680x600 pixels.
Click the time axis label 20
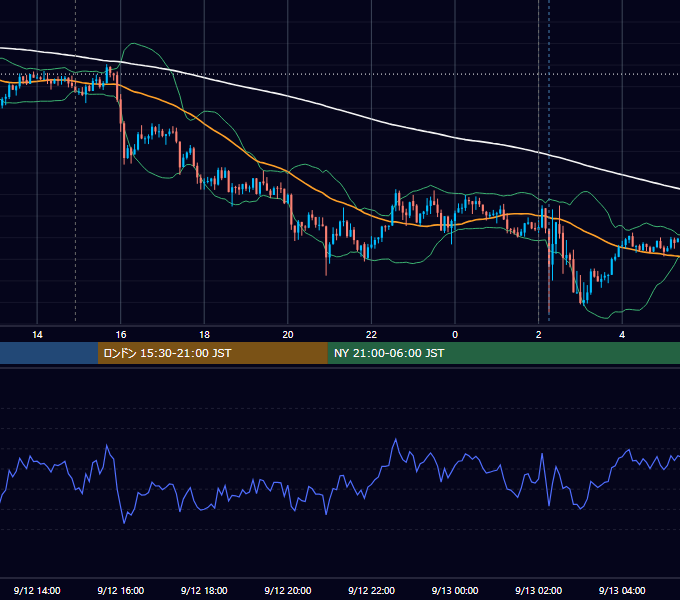288,334
